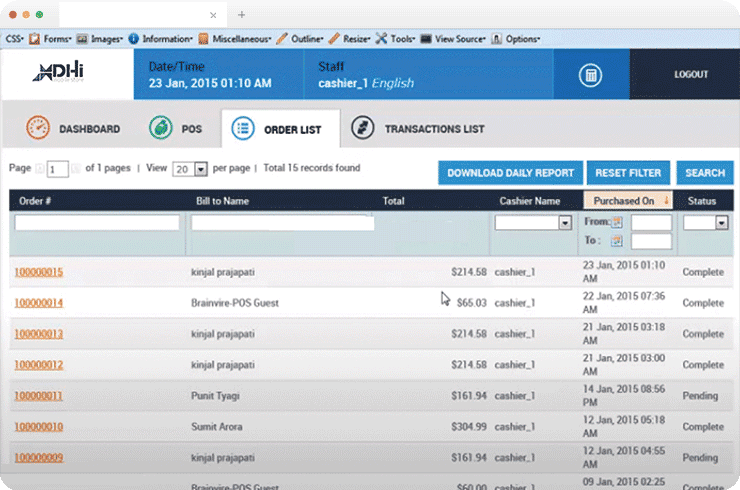The height and width of the screenshot is (490, 740).
Task: Open the Cashier Name filter dropdown
Action: click(533, 223)
